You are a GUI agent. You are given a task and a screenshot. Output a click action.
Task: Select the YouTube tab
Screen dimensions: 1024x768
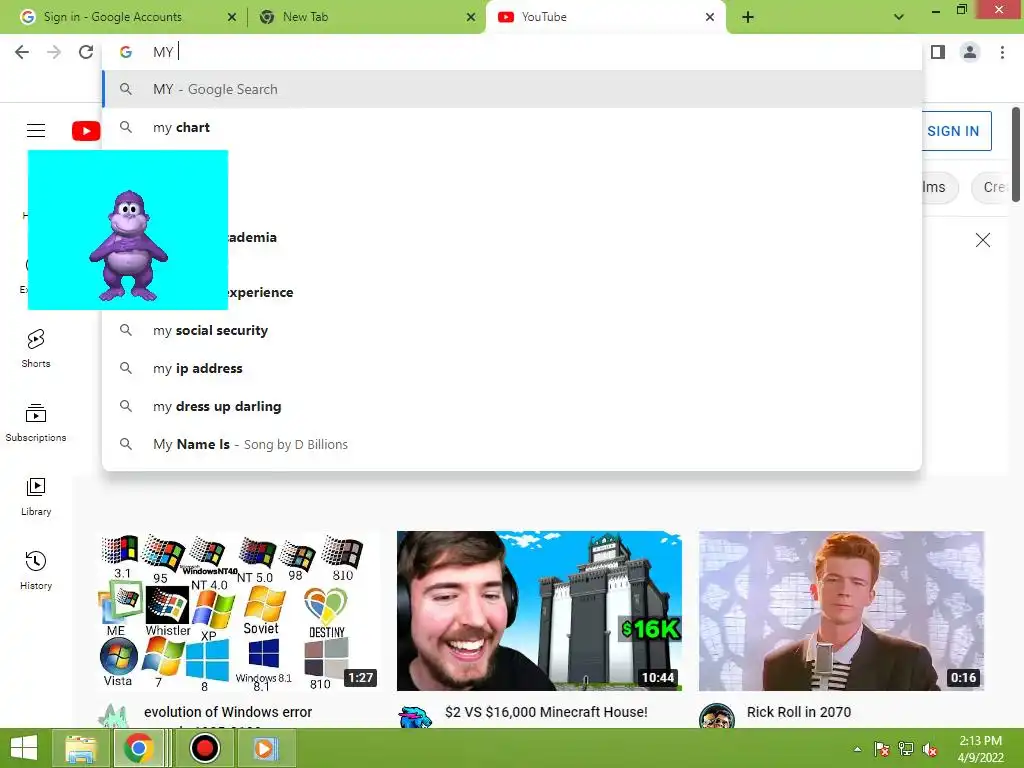605,17
